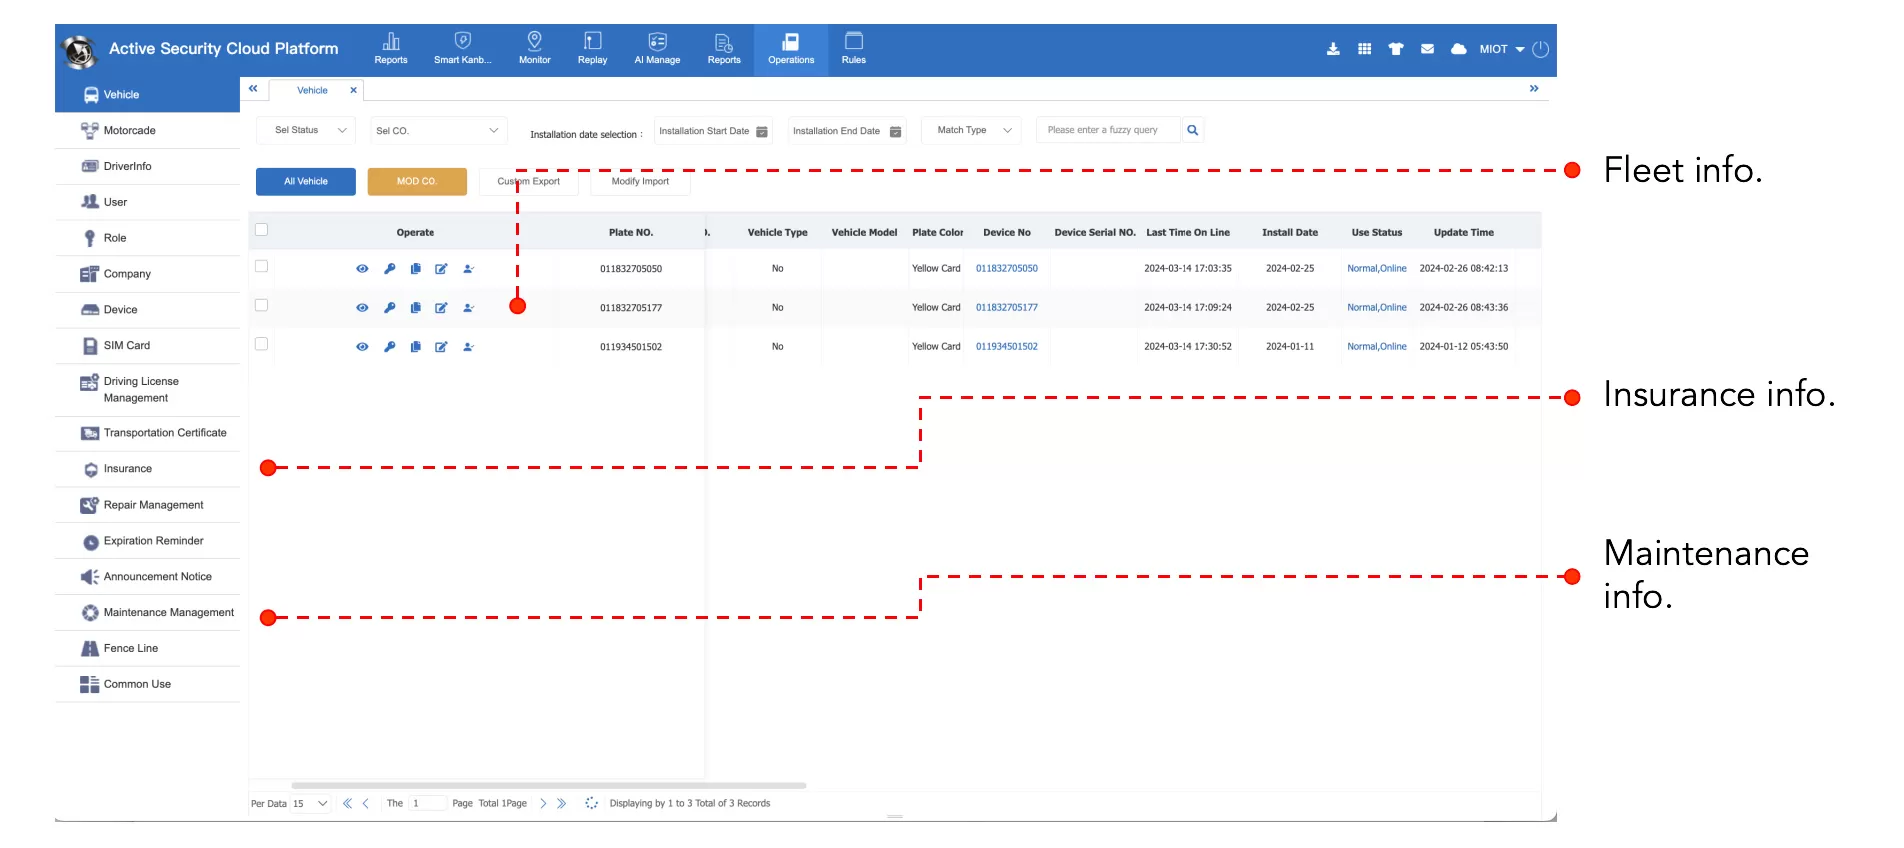
Task: Click the horizontal table scrollbar
Action: 548,786
